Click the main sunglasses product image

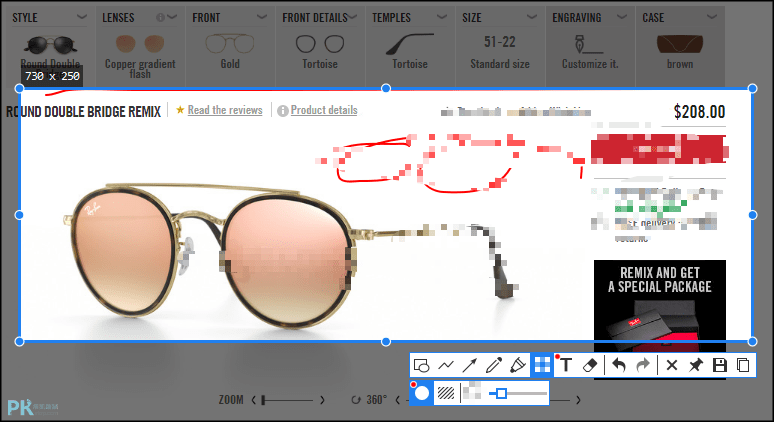click(x=291, y=256)
